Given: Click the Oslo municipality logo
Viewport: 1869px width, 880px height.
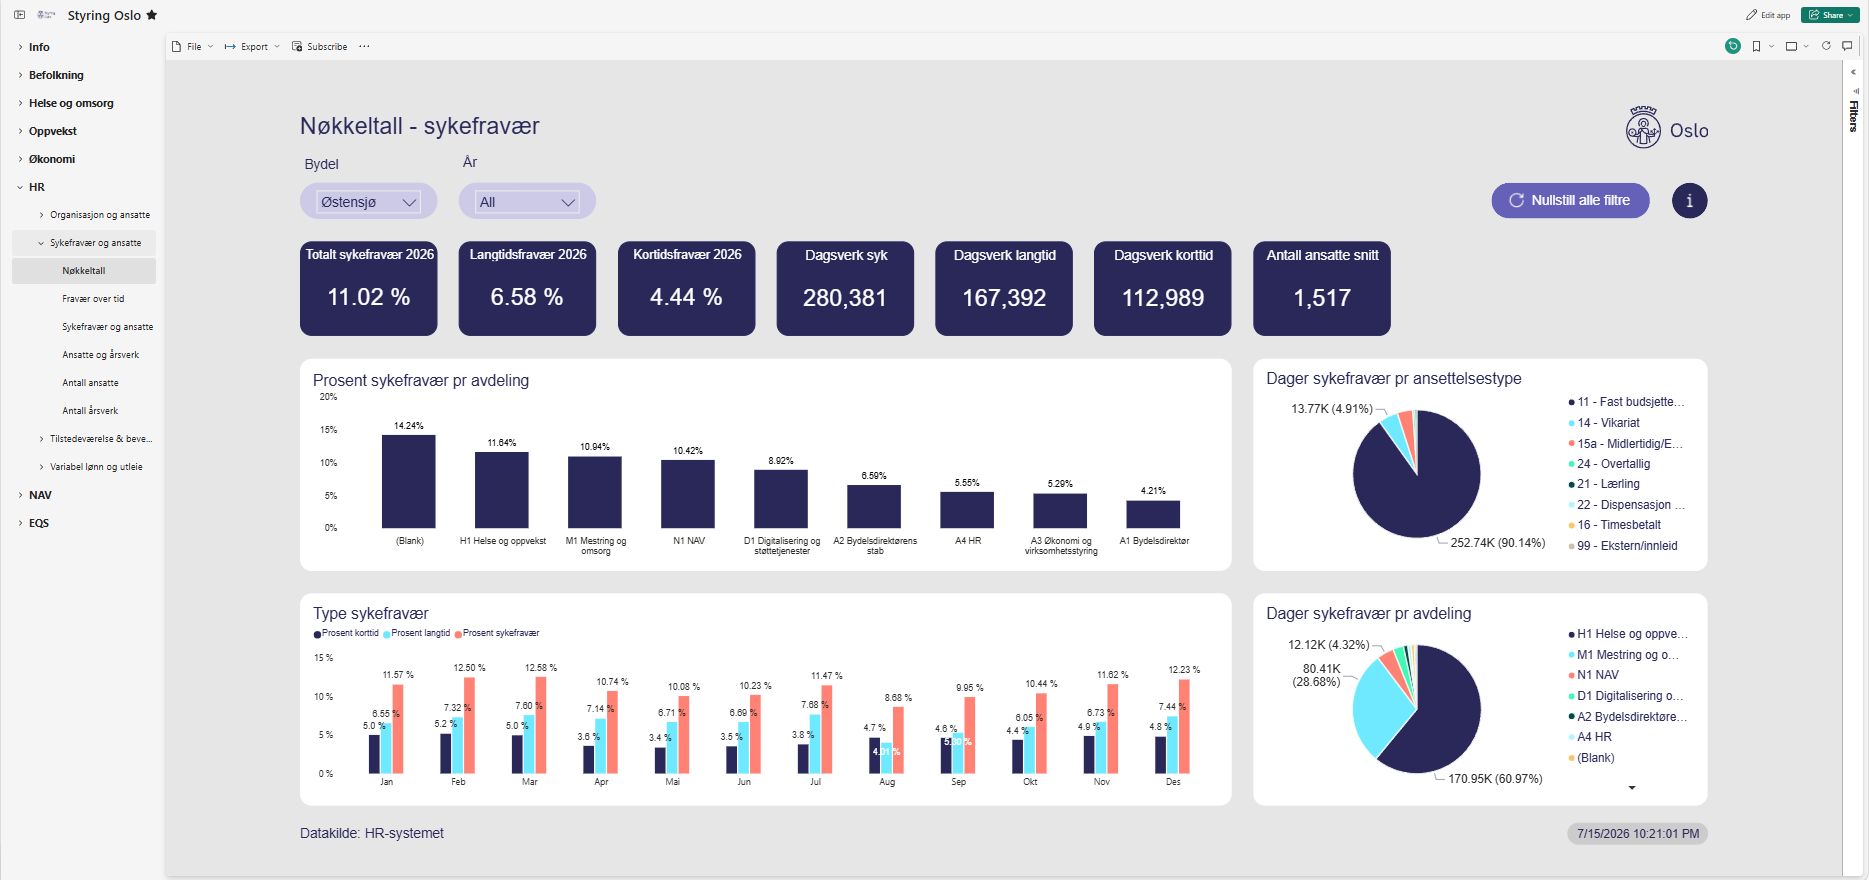Looking at the screenshot, I should pyautogui.click(x=1667, y=128).
